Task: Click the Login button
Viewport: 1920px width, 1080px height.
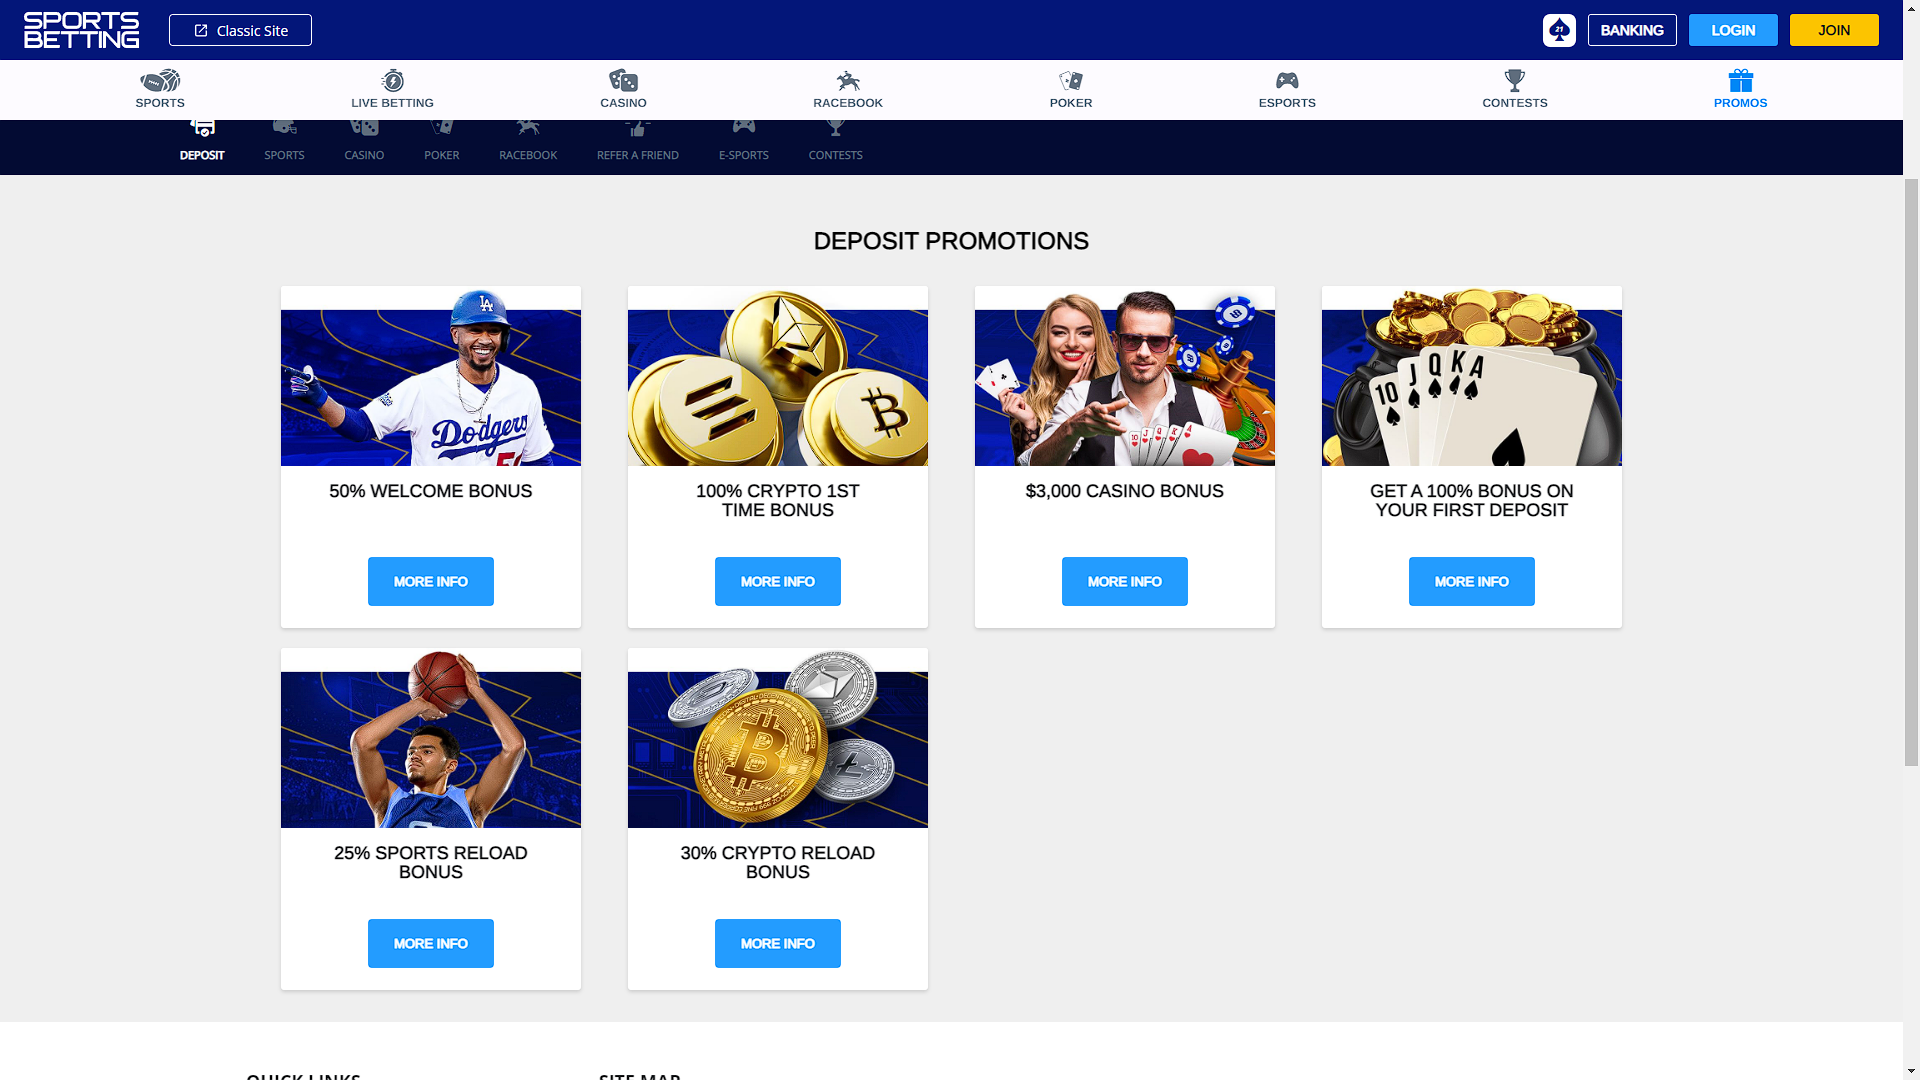Action: pyautogui.click(x=1733, y=30)
